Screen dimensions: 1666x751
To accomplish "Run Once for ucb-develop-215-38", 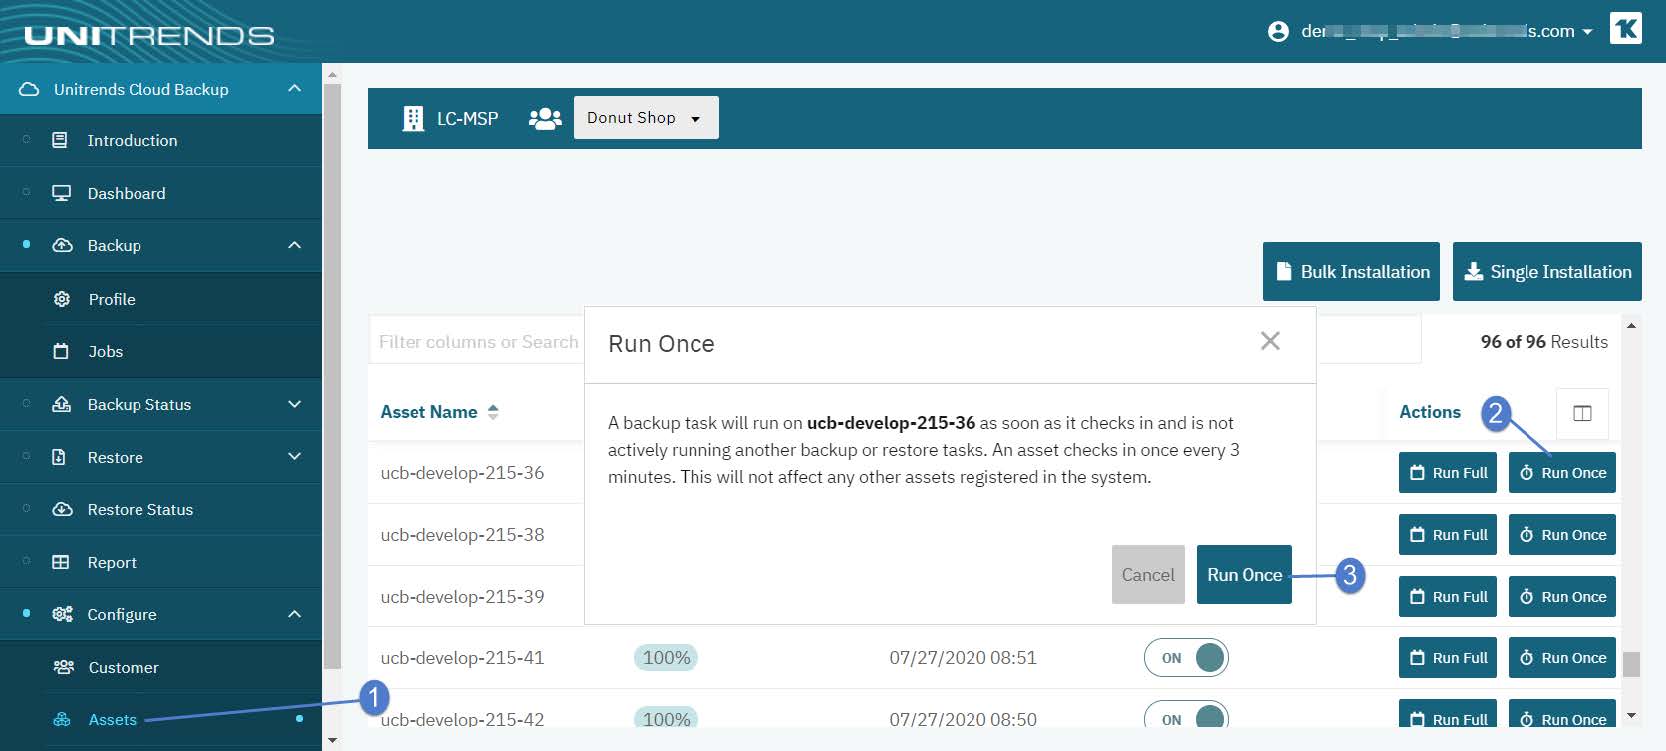I will 1562,535.
